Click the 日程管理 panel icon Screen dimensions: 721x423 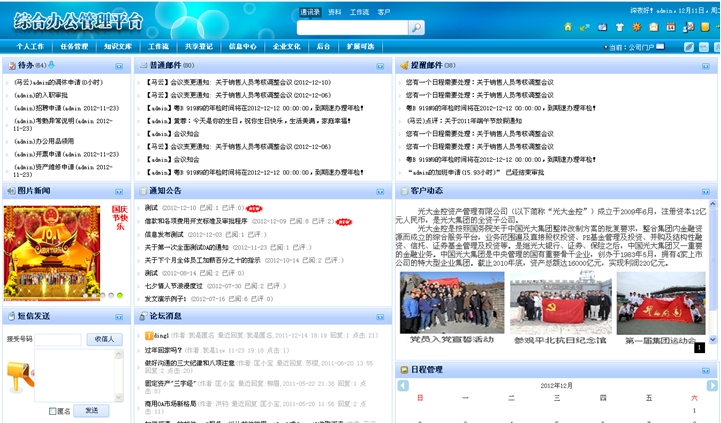(x=404, y=370)
